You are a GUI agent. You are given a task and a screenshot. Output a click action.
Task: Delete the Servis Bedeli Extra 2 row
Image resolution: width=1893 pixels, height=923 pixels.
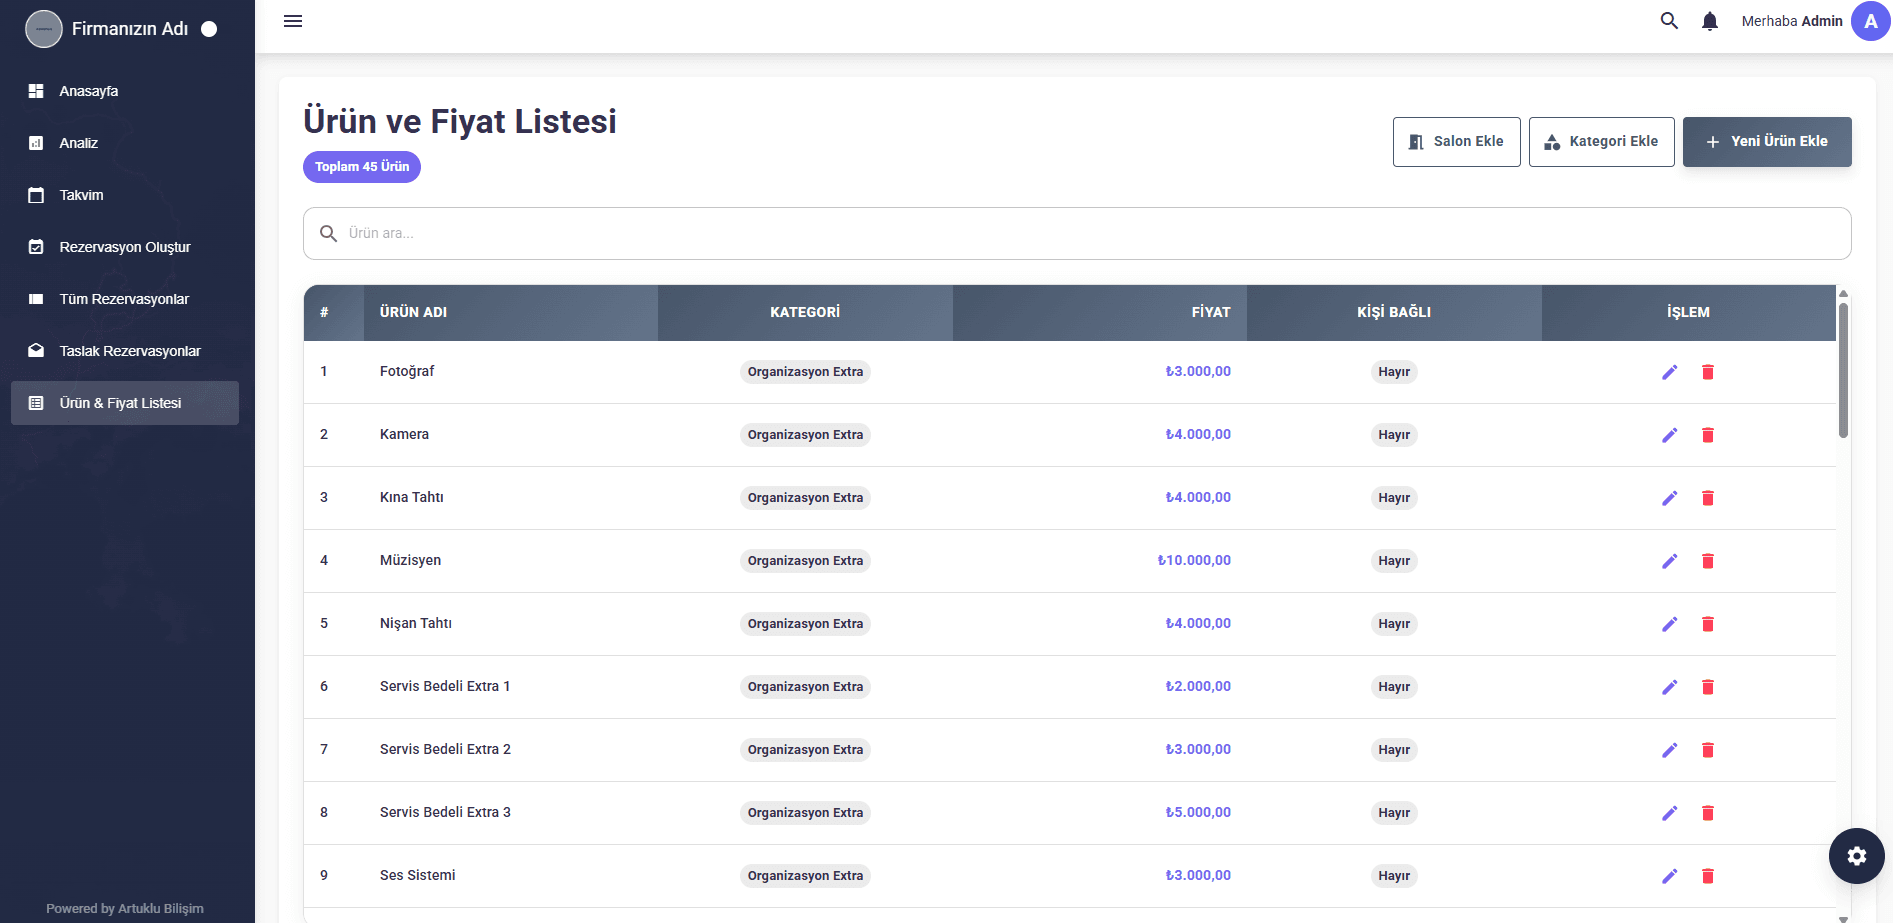click(1708, 750)
